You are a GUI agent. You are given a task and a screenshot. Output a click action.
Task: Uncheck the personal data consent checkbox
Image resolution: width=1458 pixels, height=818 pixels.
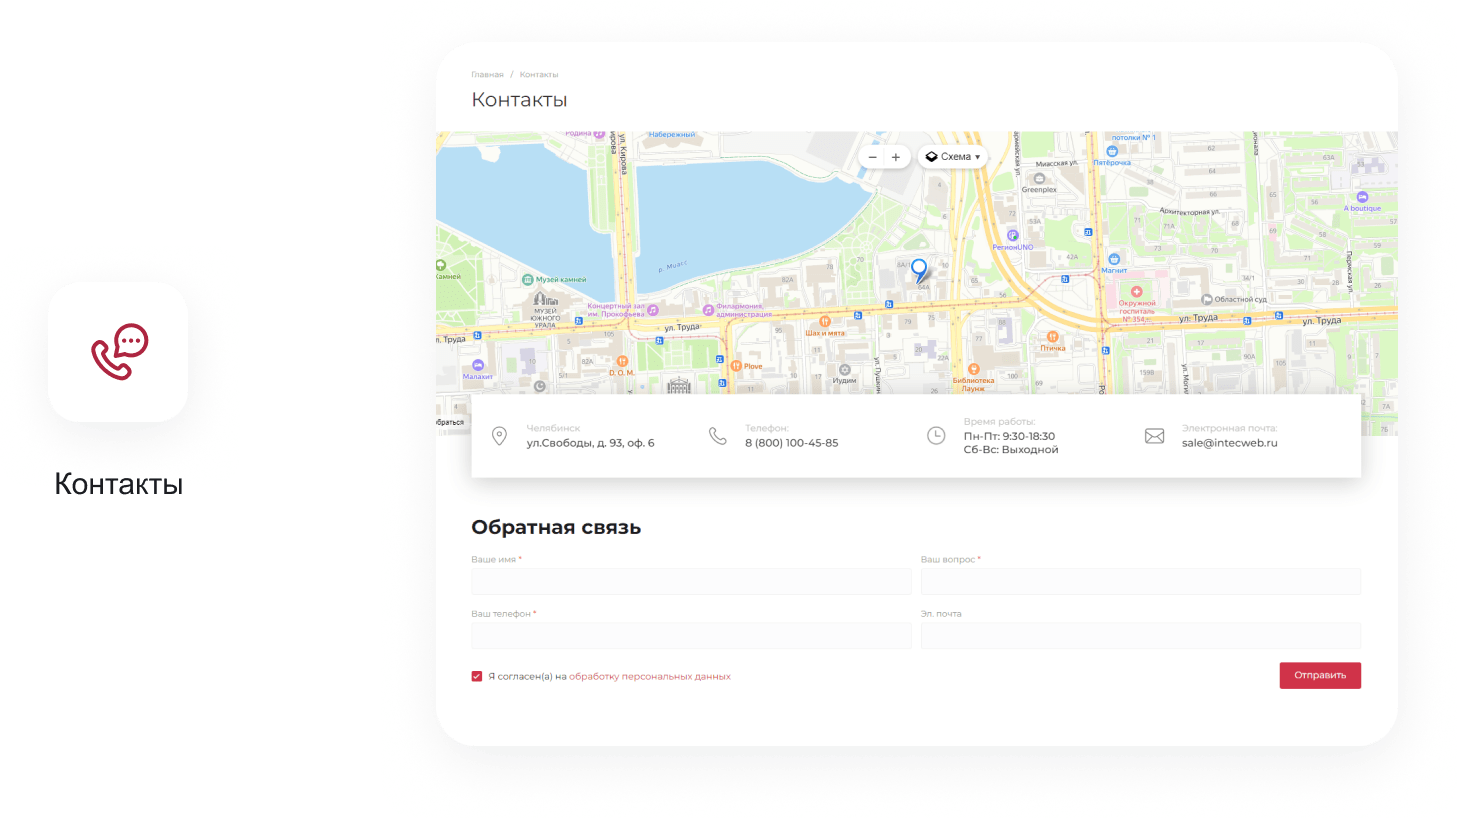pyautogui.click(x=477, y=677)
